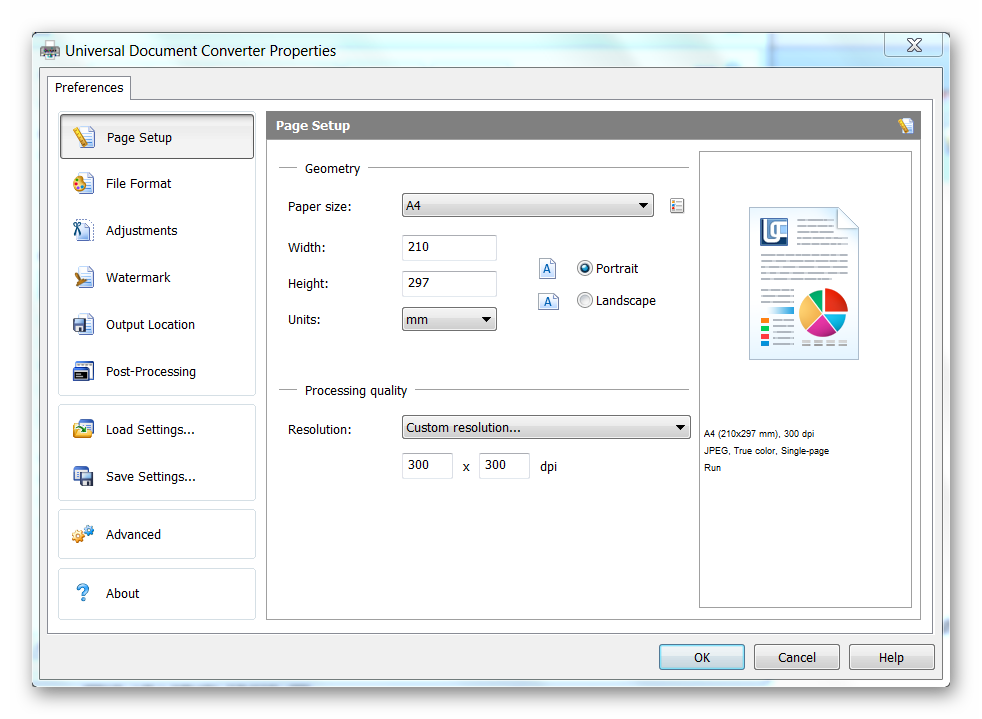This screenshot has width=982, height=719.
Task: Click the Cancel button
Action: tap(797, 657)
